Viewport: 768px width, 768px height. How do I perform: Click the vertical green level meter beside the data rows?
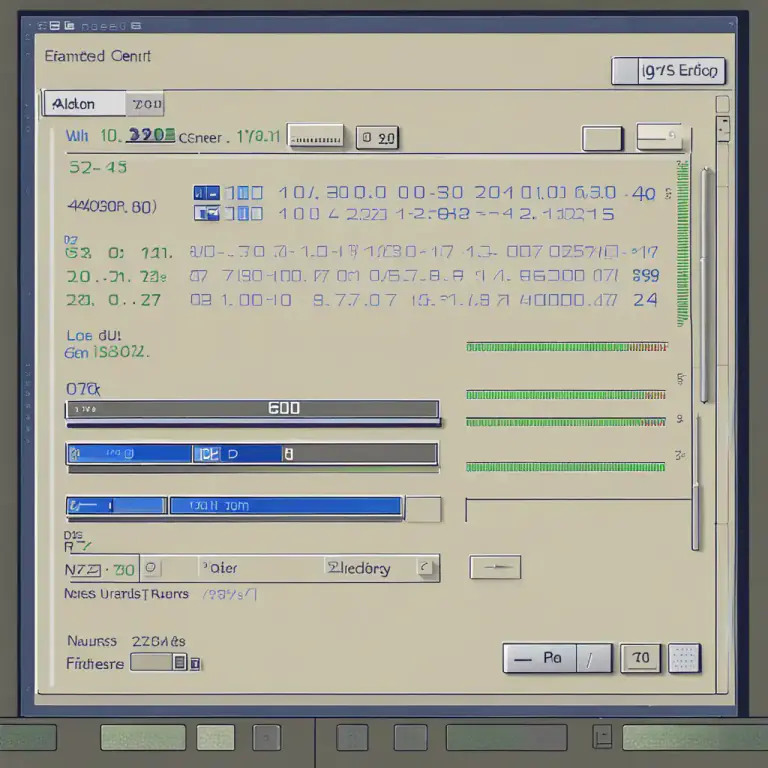[682, 243]
